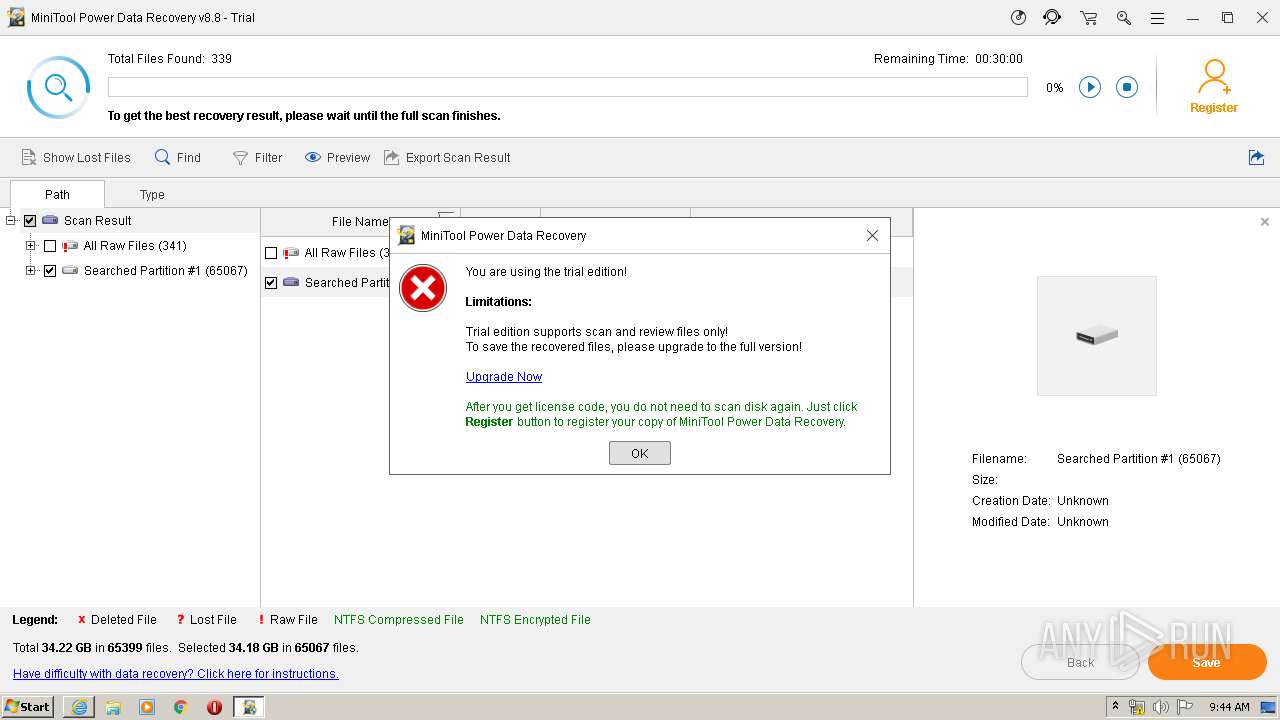Open Internet Explorer from taskbar
Screen dimensions: 1280x720
pyautogui.click(x=79, y=707)
